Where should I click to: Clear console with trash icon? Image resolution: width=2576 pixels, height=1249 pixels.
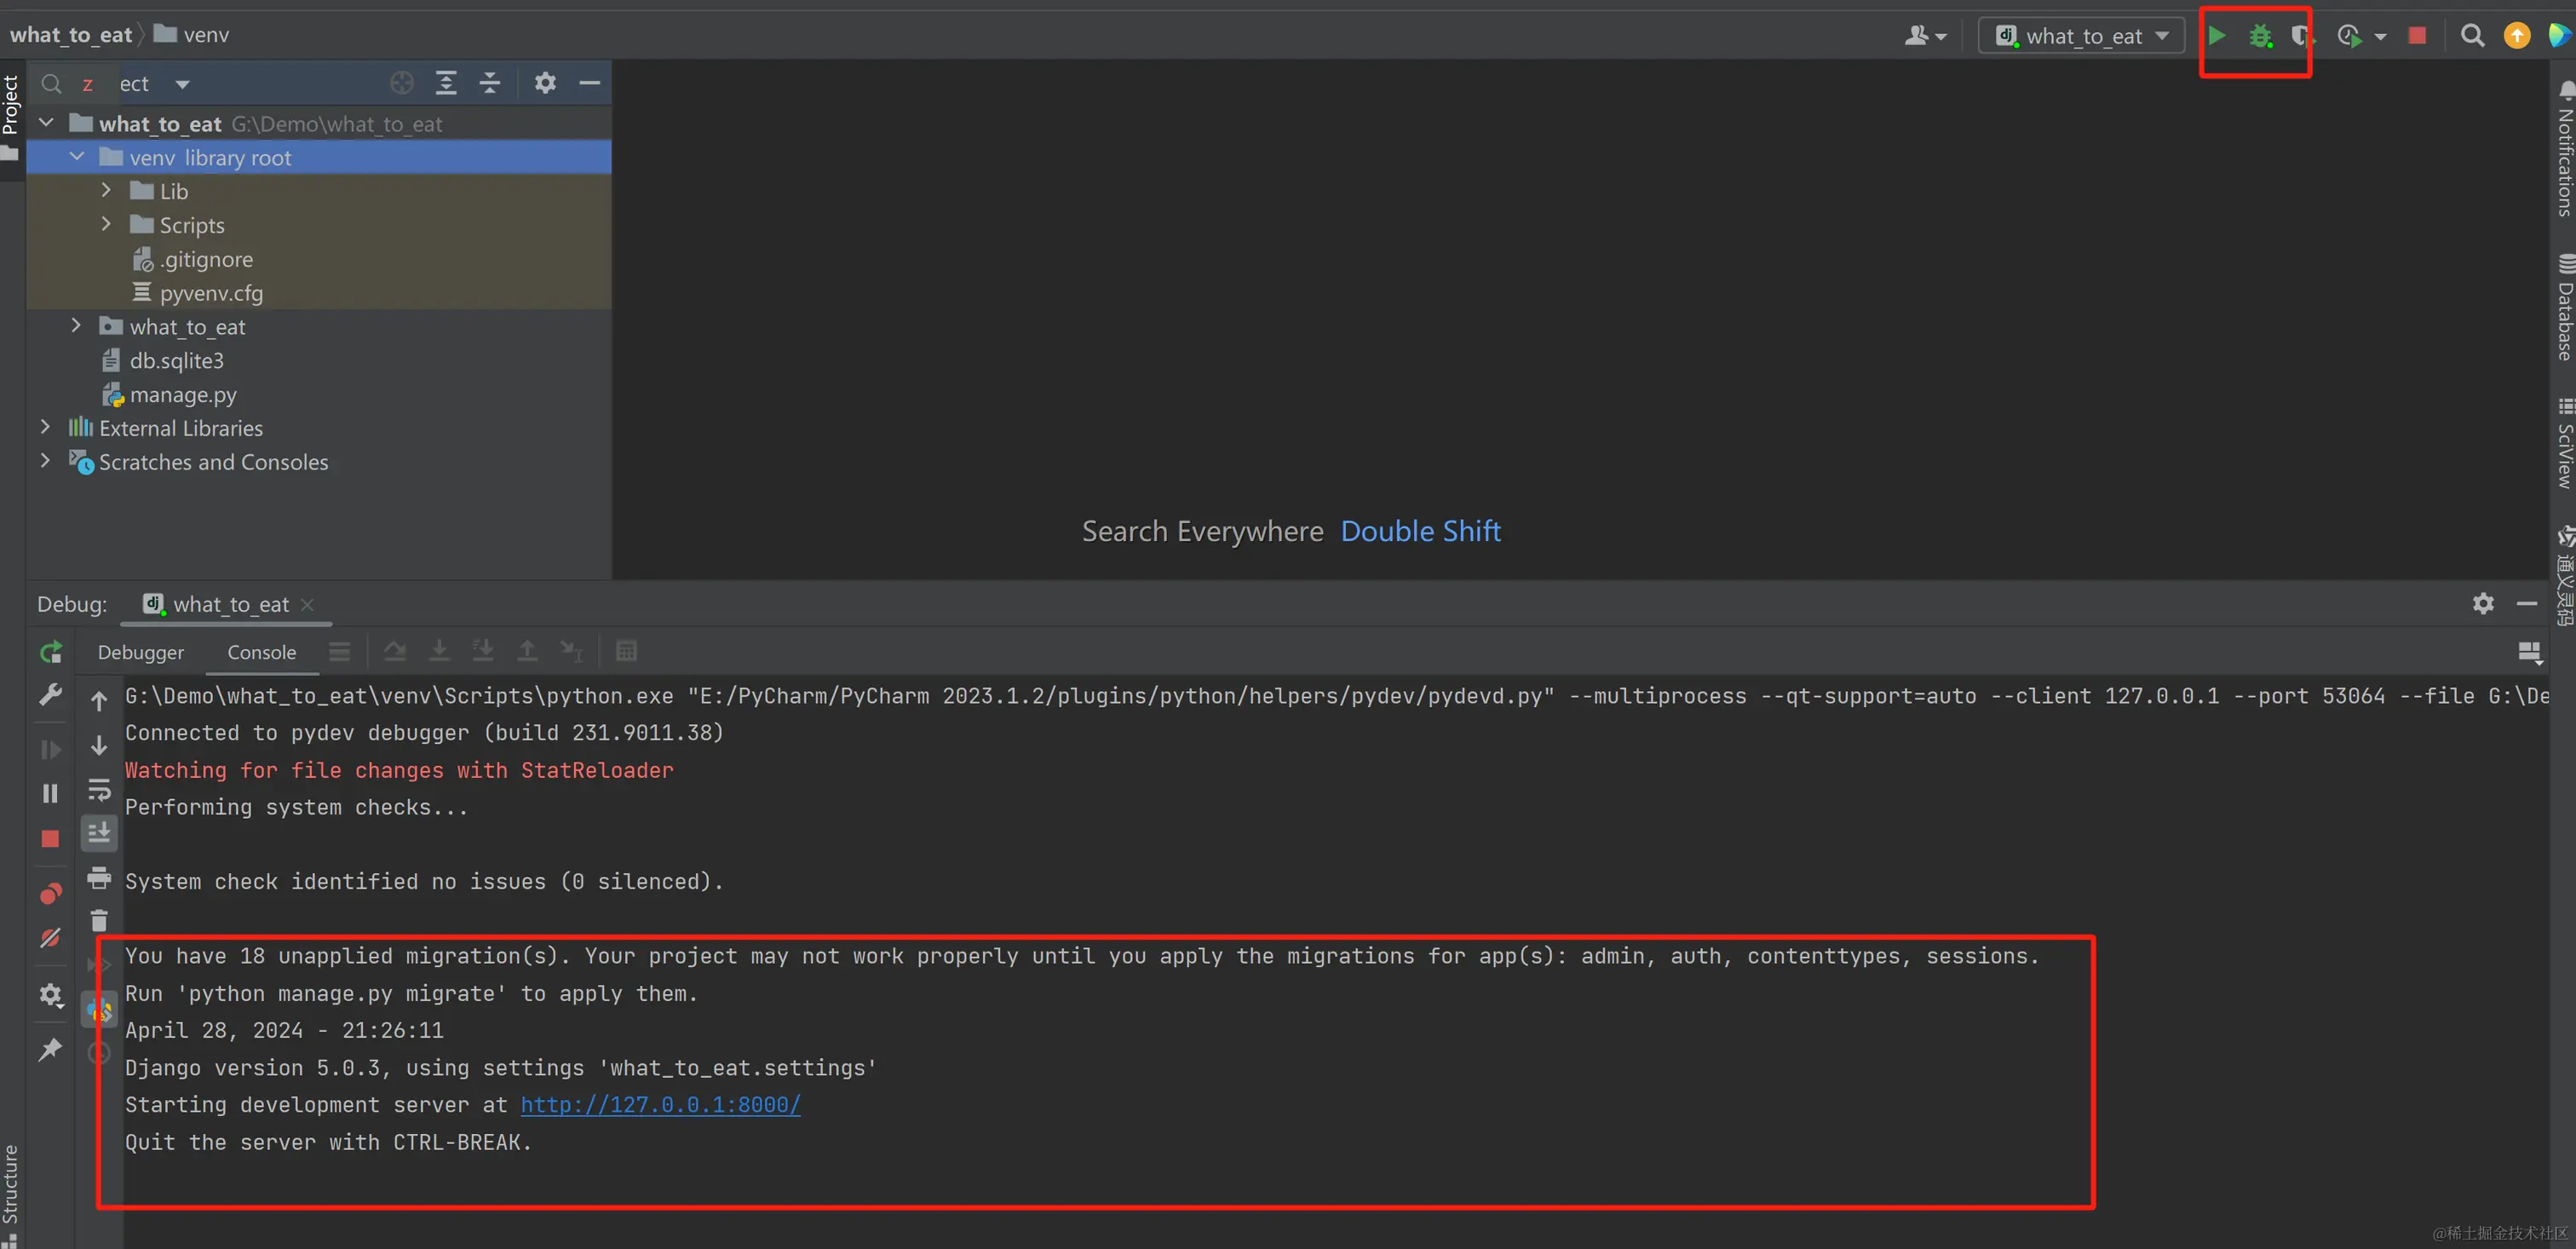[x=99, y=920]
